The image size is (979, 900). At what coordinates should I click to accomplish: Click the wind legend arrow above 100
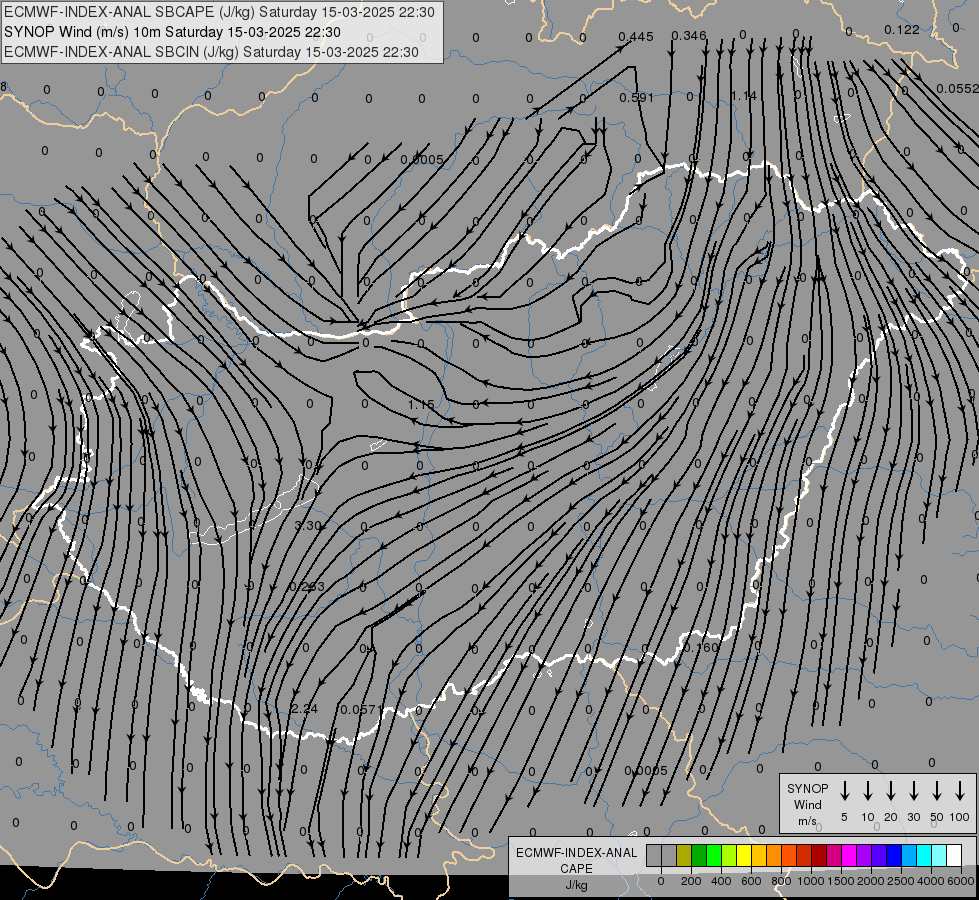pyautogui.click(x=960, y=791)
